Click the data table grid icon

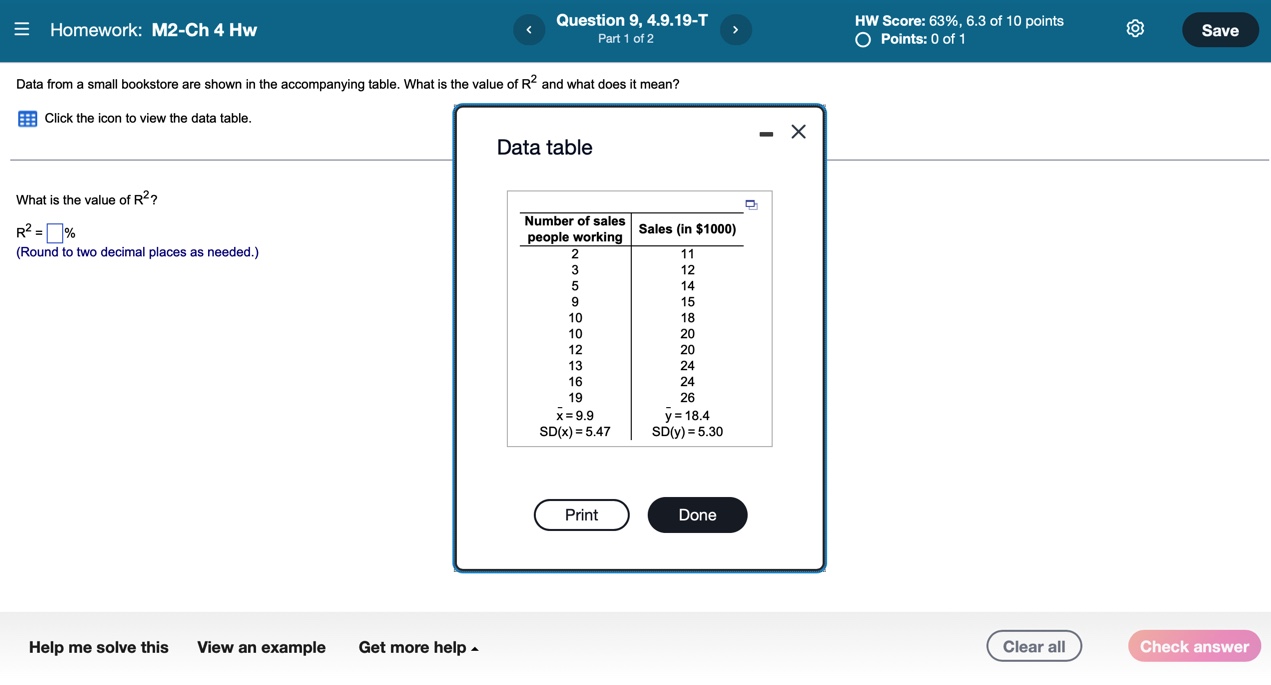tap(28, 119)
